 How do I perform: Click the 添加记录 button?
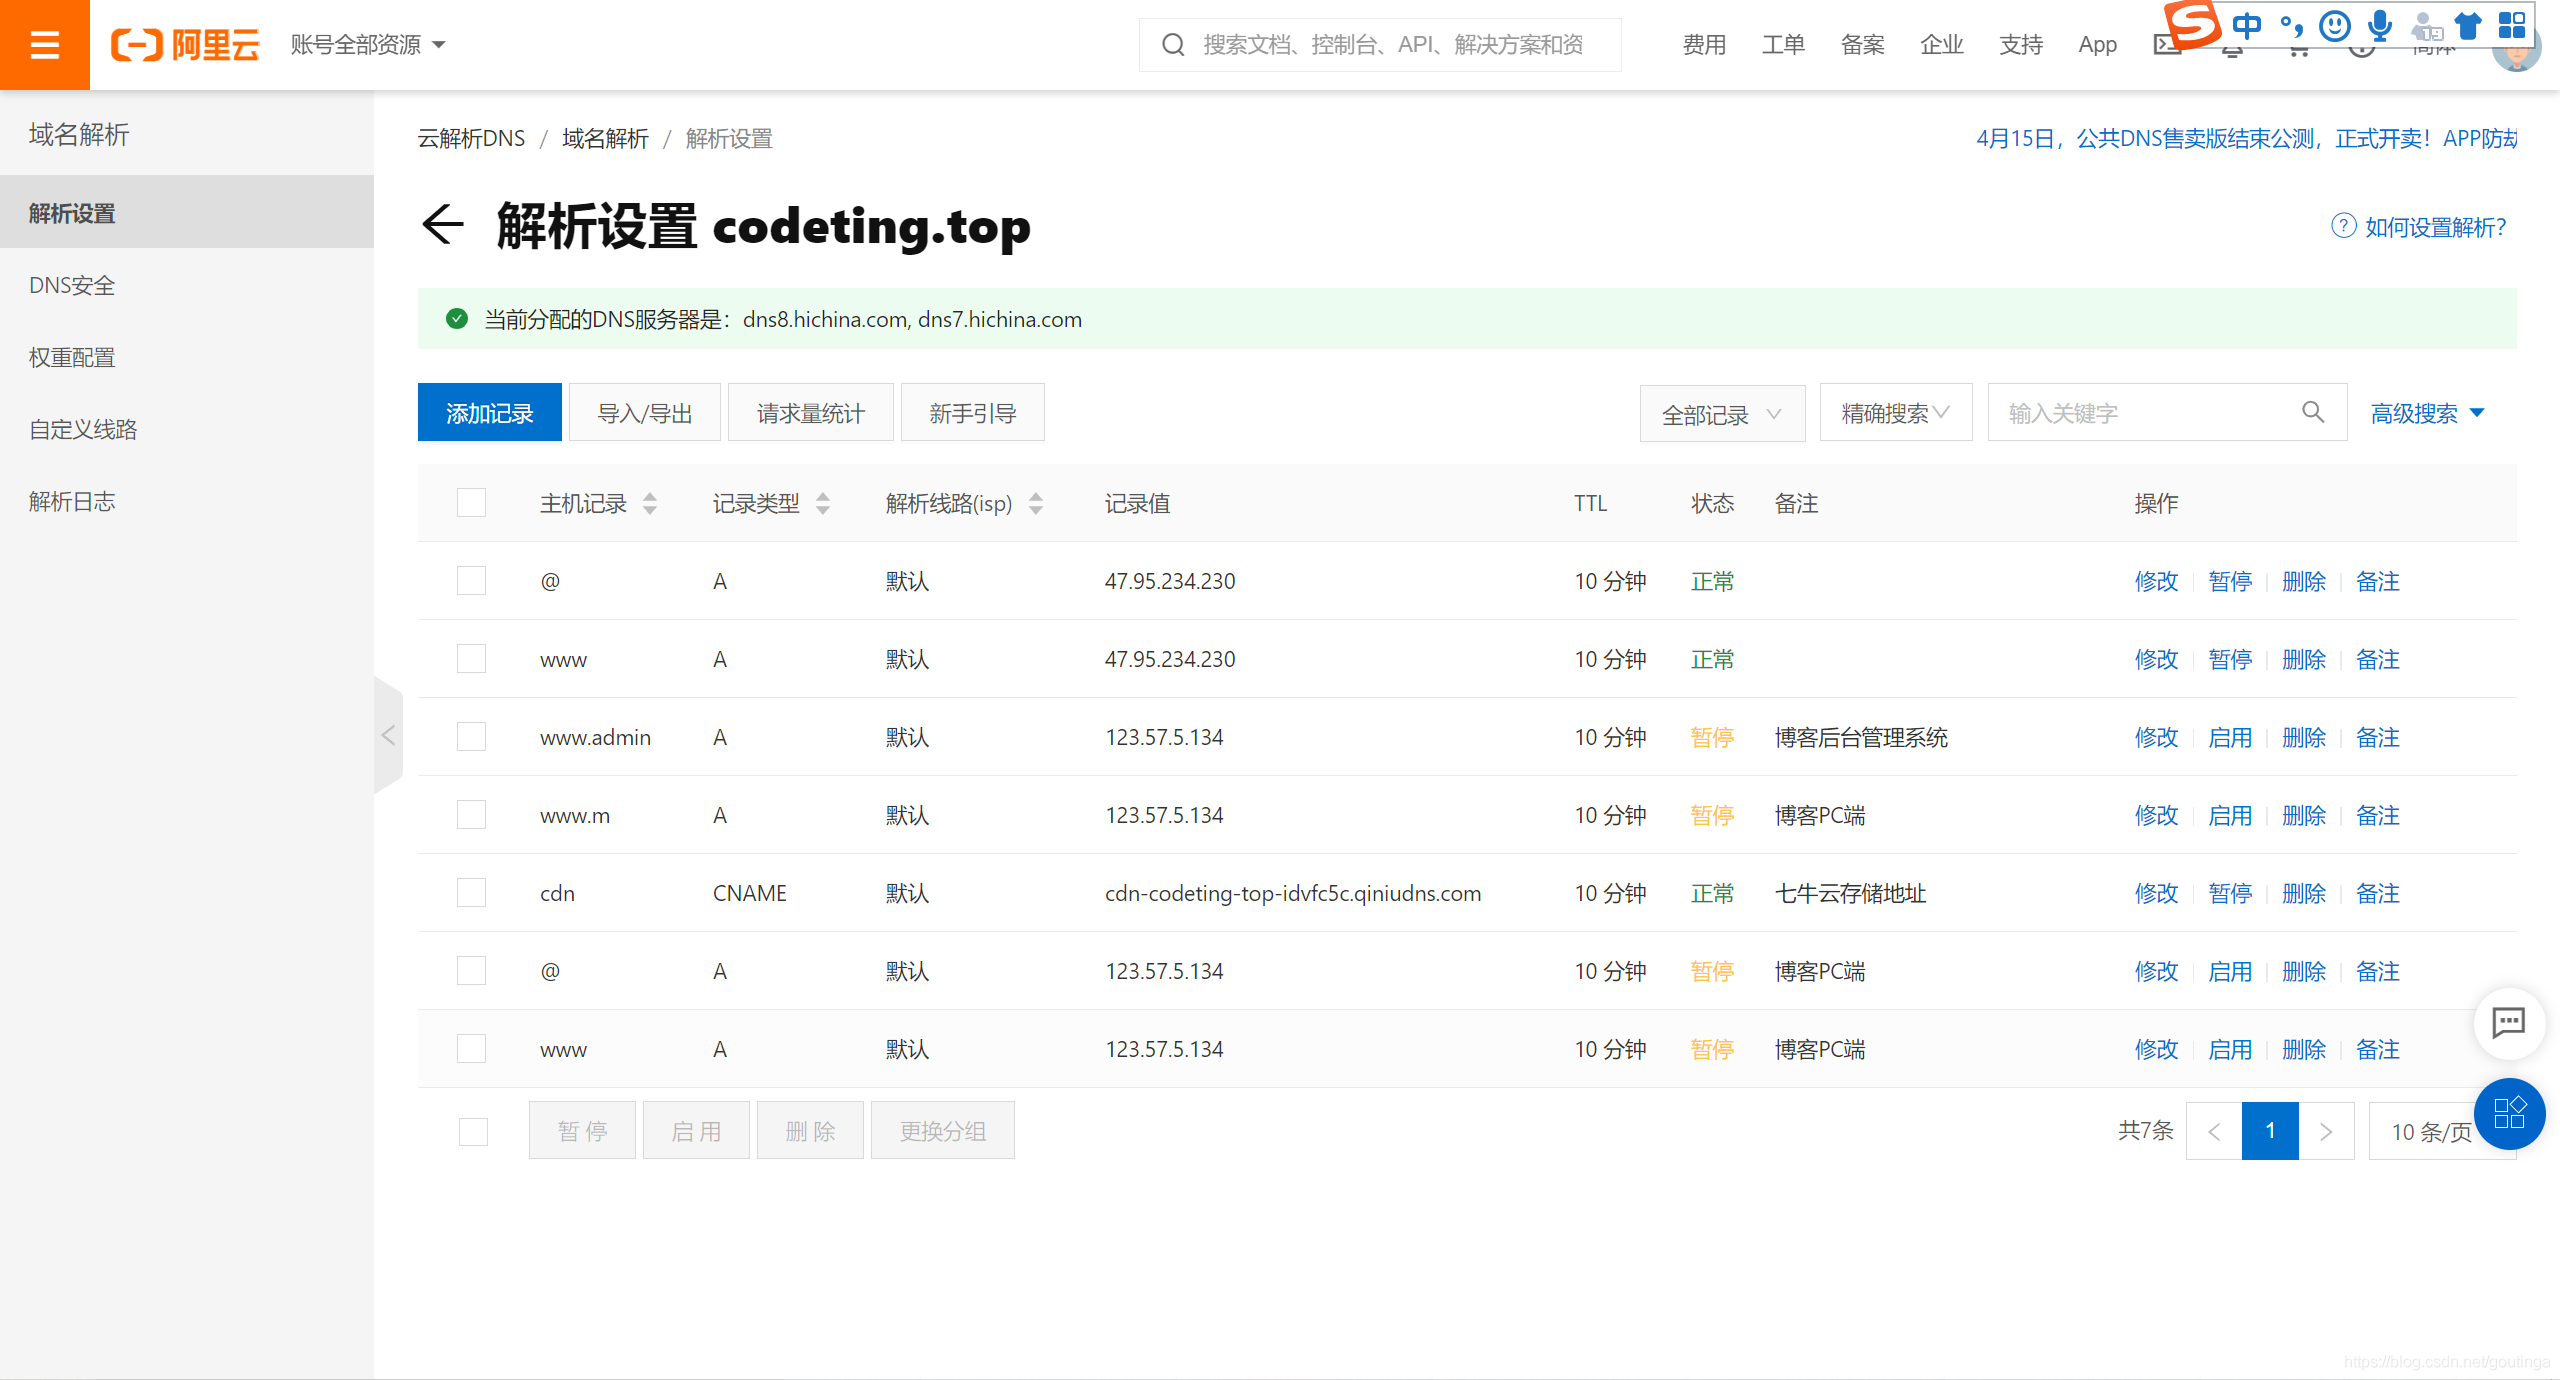coord(490,412)
